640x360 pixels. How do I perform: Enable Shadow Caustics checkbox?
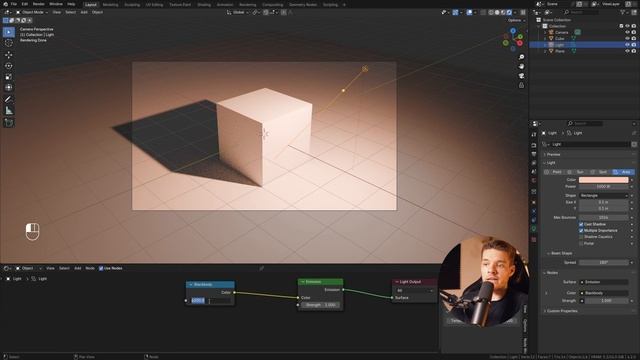click(x=581, y=237)
